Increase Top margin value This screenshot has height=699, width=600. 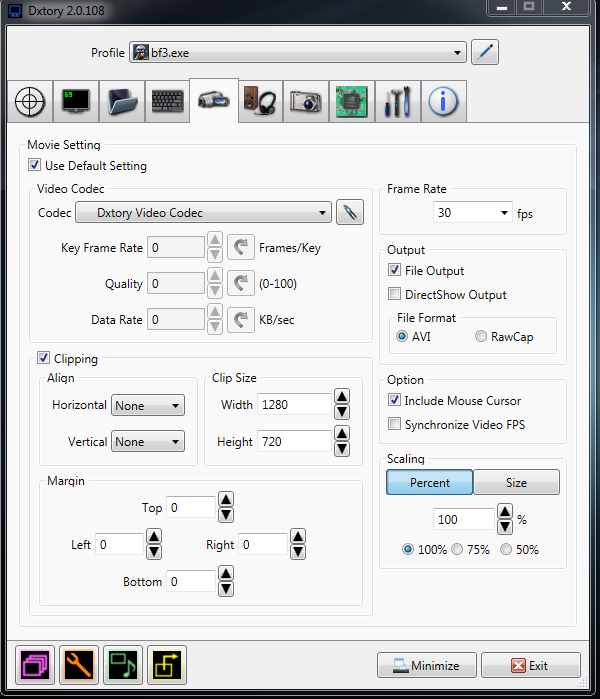(226, 499)
